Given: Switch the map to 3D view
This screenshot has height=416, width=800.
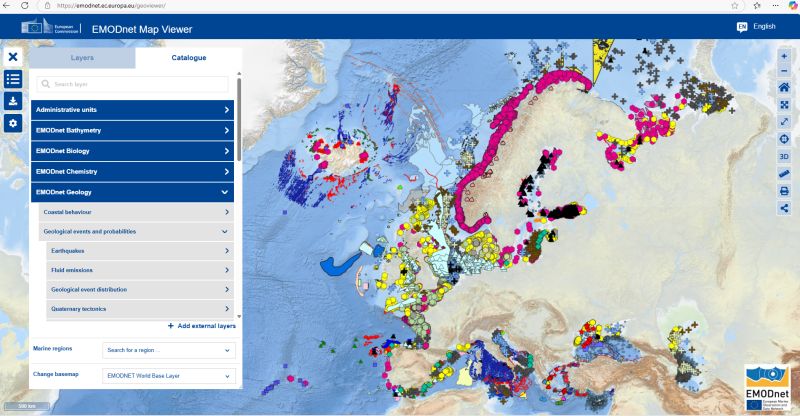Looking at the screenshot, I should (x=784, y=156).
